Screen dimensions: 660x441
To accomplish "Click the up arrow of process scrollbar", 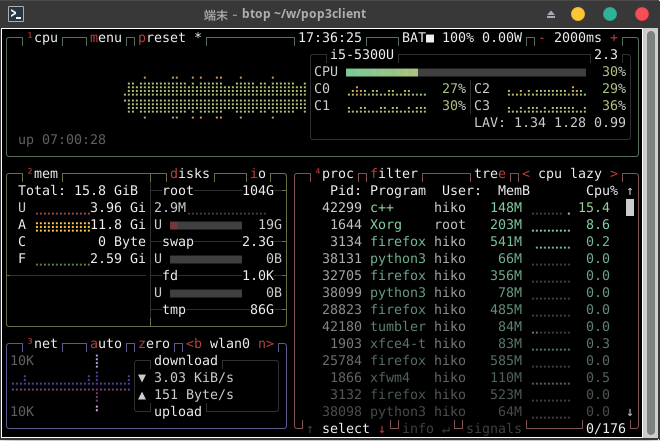I will coord(630,191).
